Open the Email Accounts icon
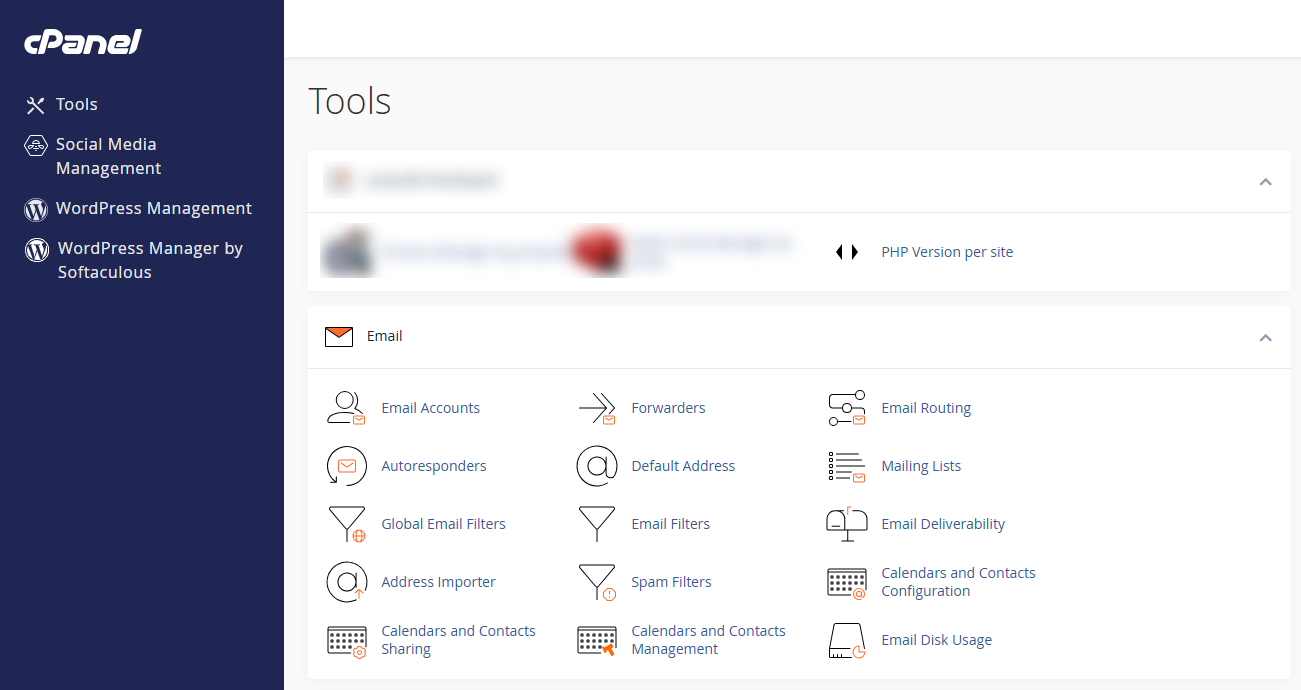The width and height of the screenshot is (1301, 690). 346,408
